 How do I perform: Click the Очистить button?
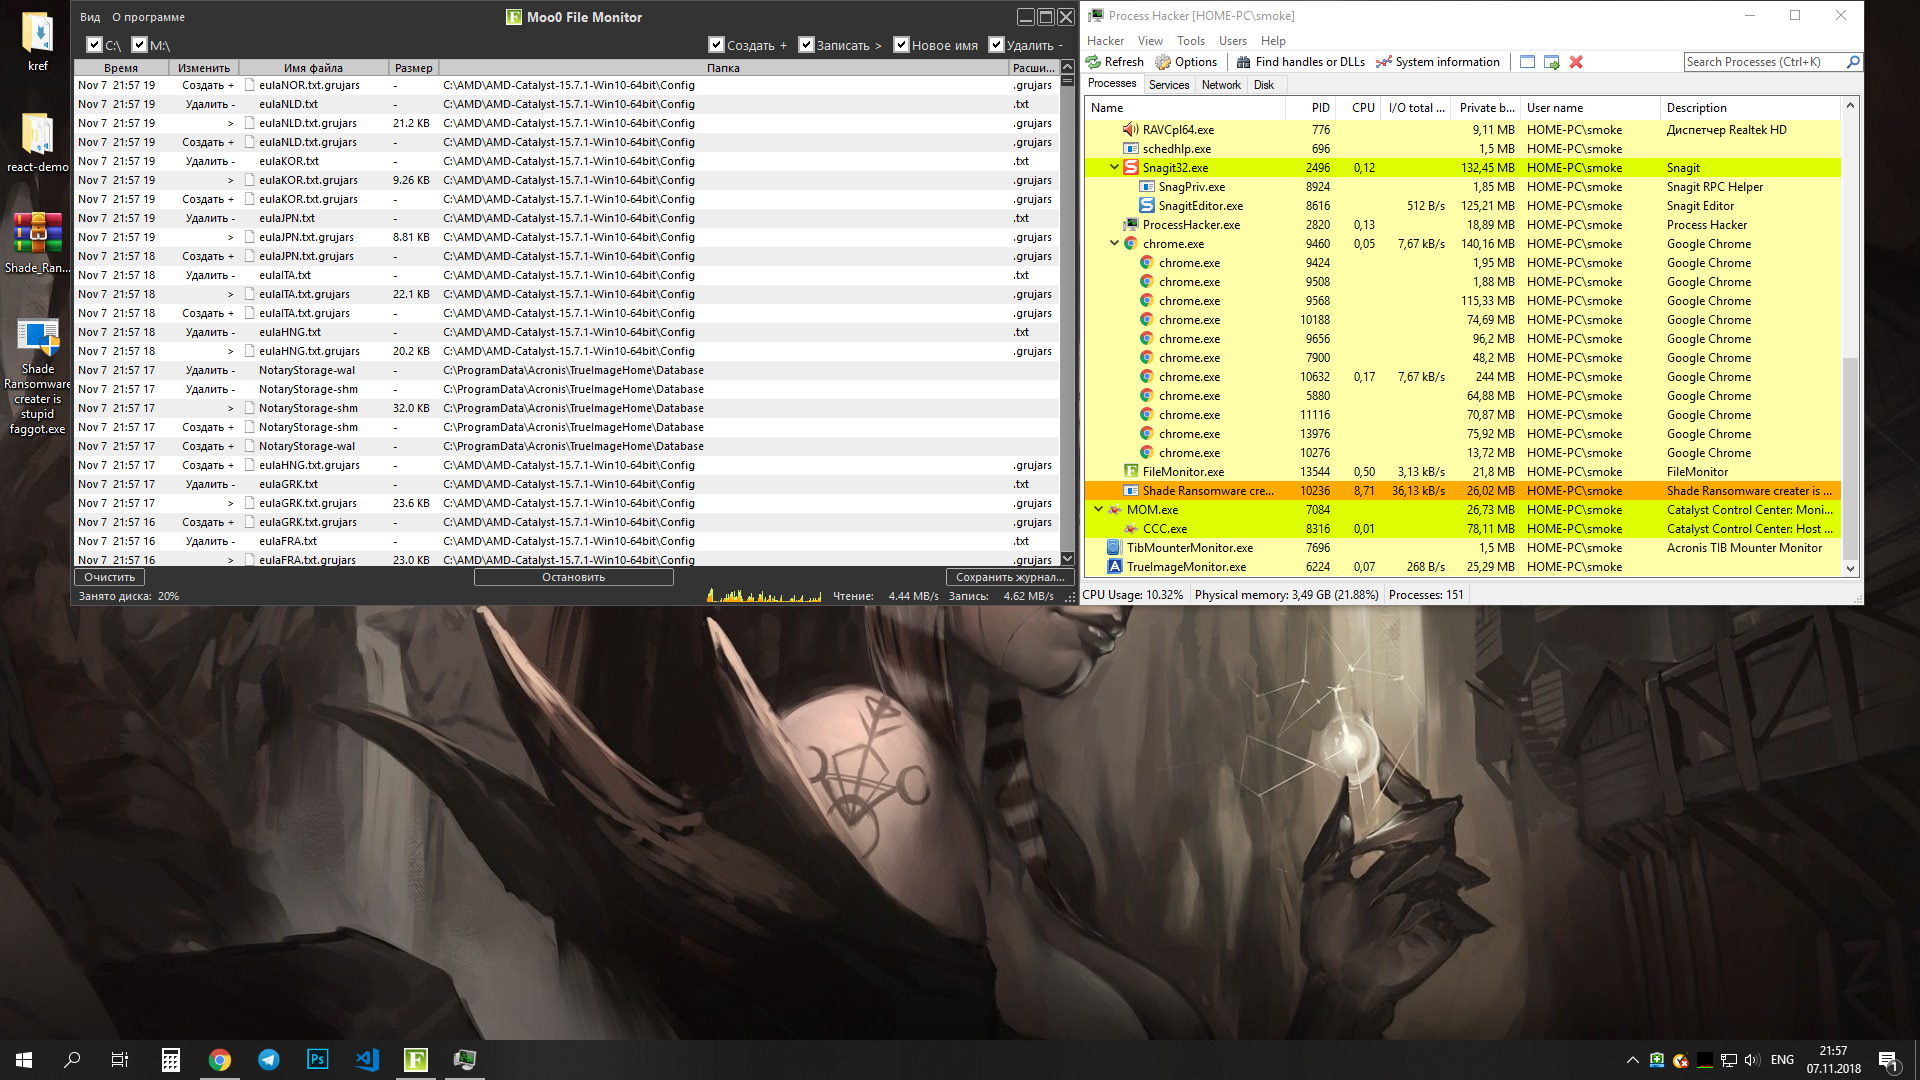click(x=109, y=577)
